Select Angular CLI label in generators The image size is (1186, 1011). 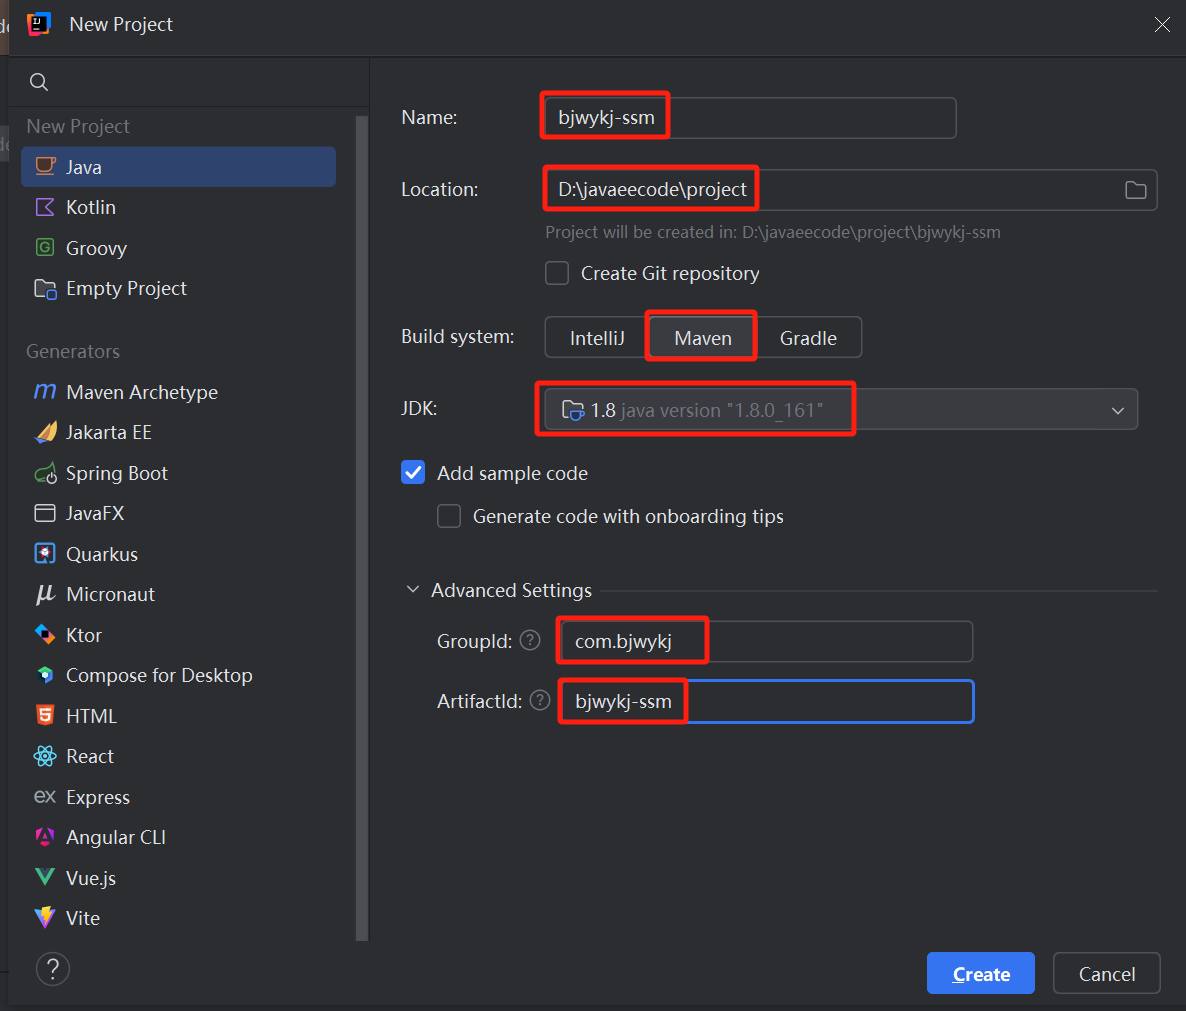[116, 838]
